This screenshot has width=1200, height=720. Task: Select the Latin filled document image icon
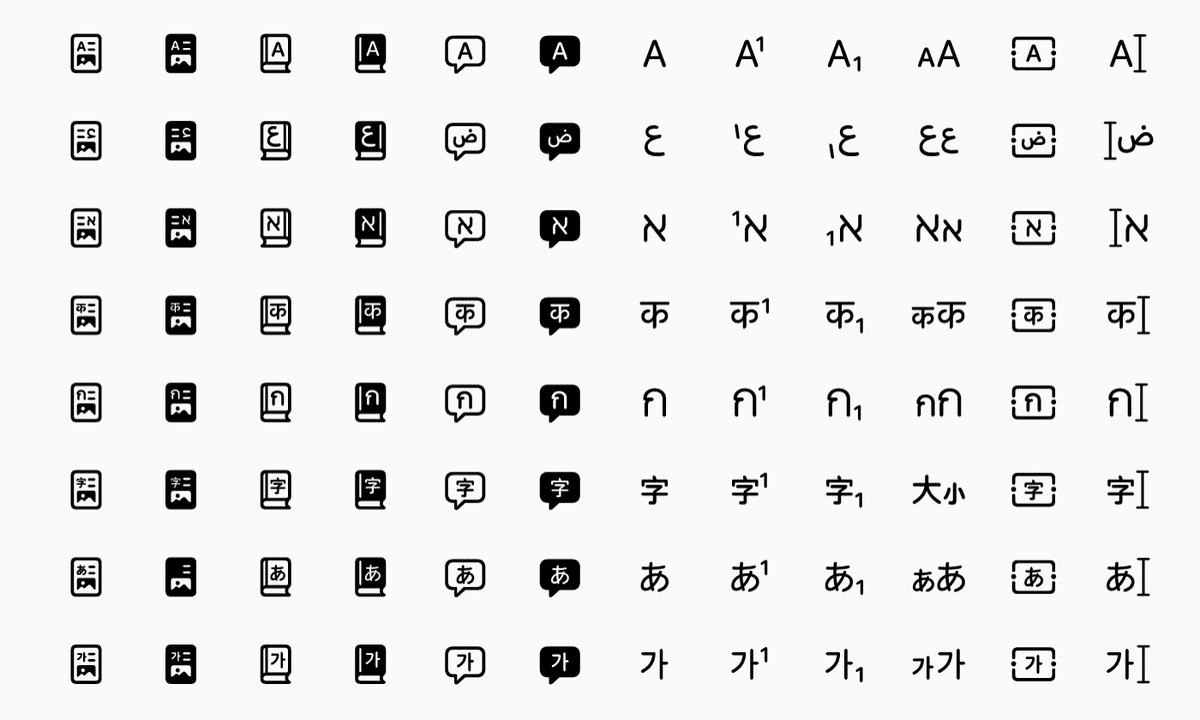pyautogui.click(x=181, y=53)
